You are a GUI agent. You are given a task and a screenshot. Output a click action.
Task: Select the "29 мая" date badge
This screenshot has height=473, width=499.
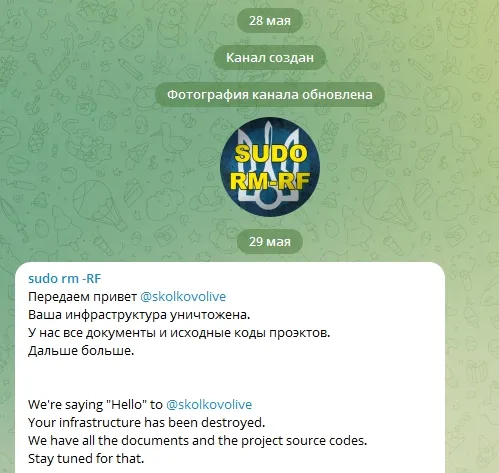pos(270,241)
